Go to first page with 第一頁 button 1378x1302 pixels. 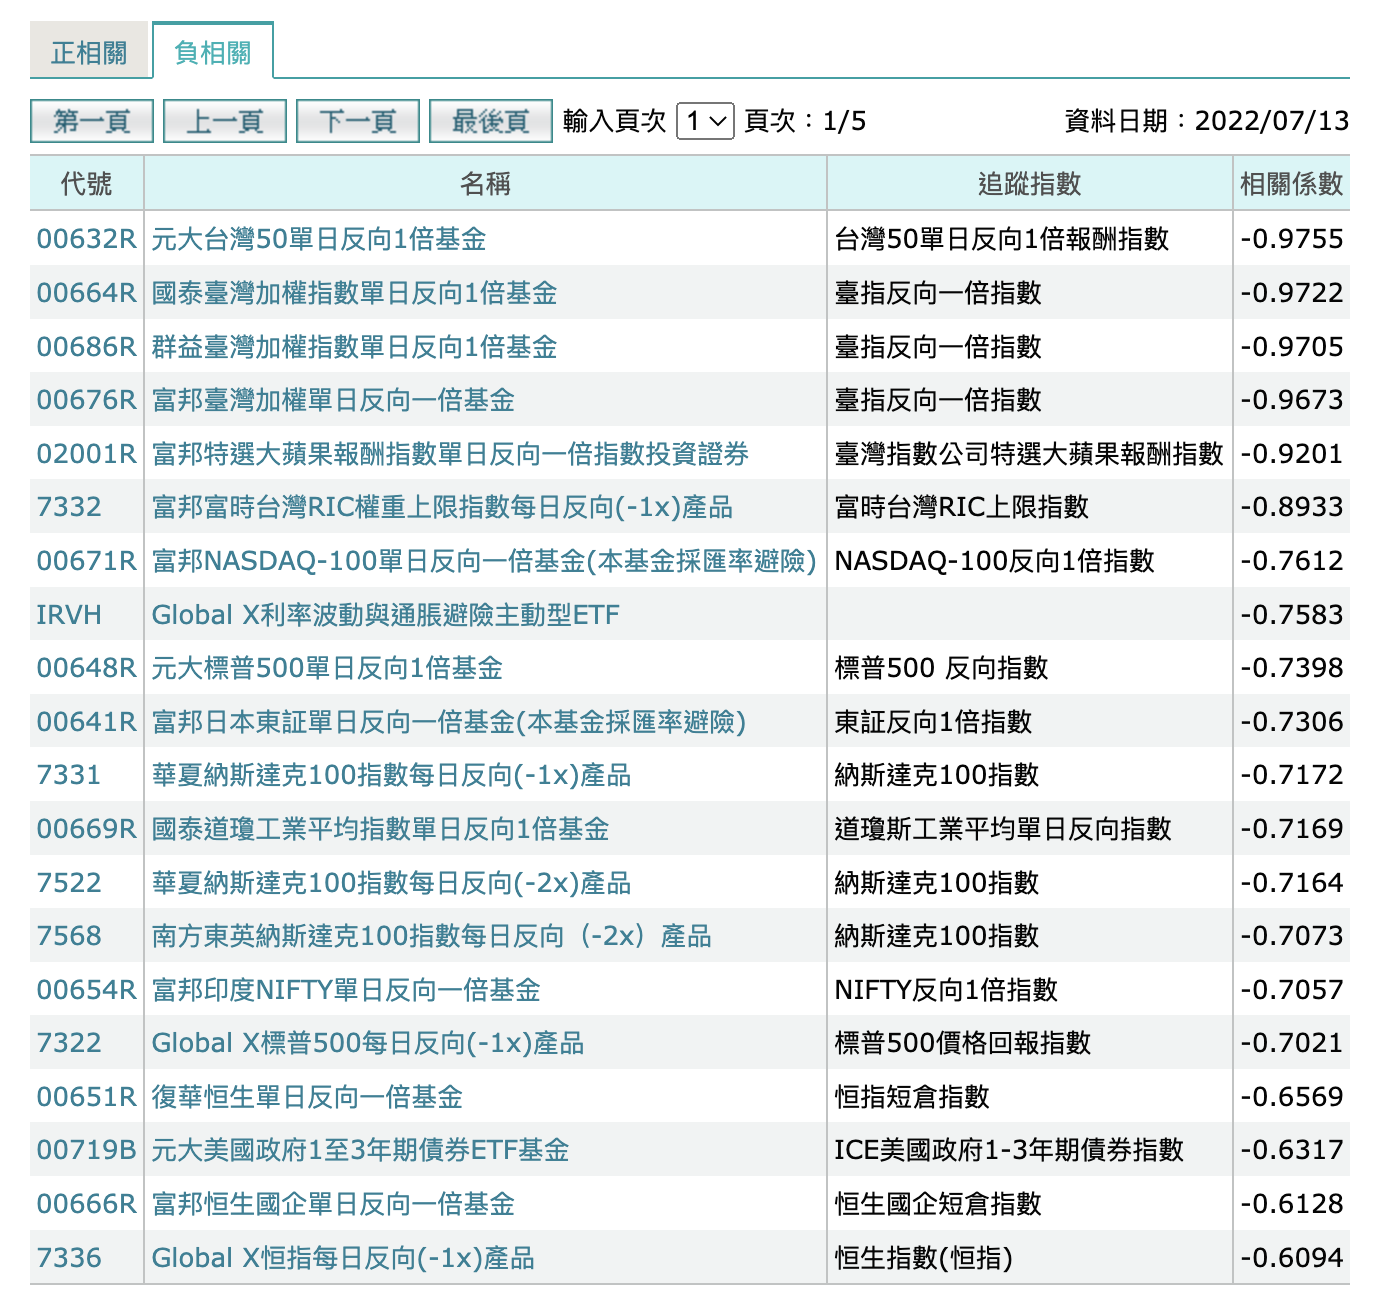click(x=92, y=121)
